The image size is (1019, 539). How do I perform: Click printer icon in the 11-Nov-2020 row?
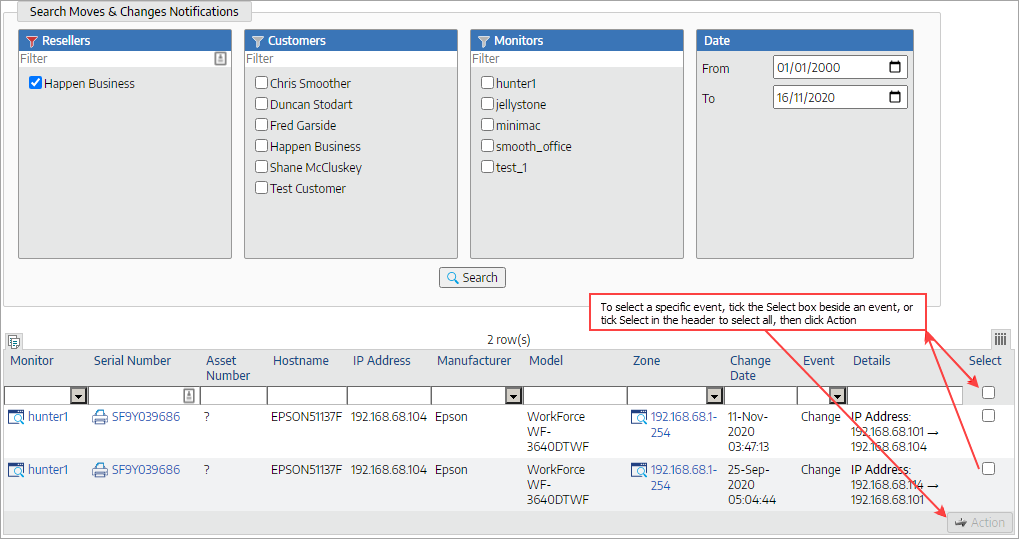click(x=99, y=417)
